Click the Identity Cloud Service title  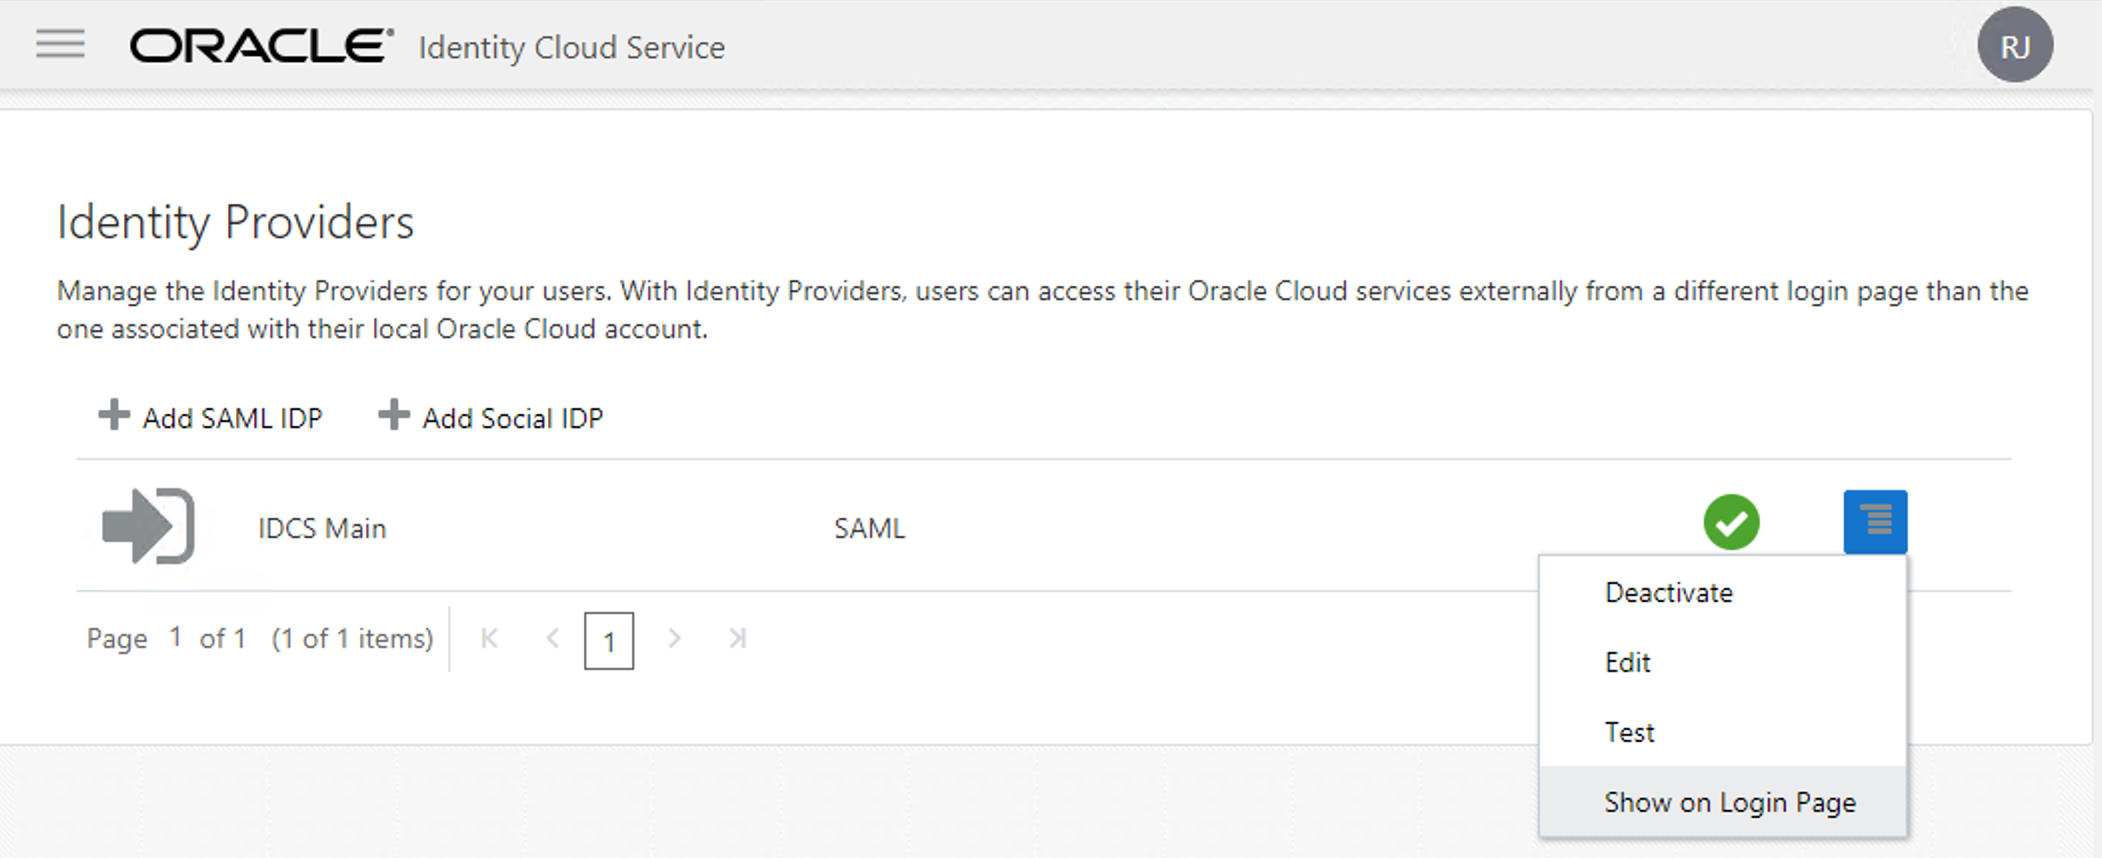pyautogui.click(x=571, y=47)
